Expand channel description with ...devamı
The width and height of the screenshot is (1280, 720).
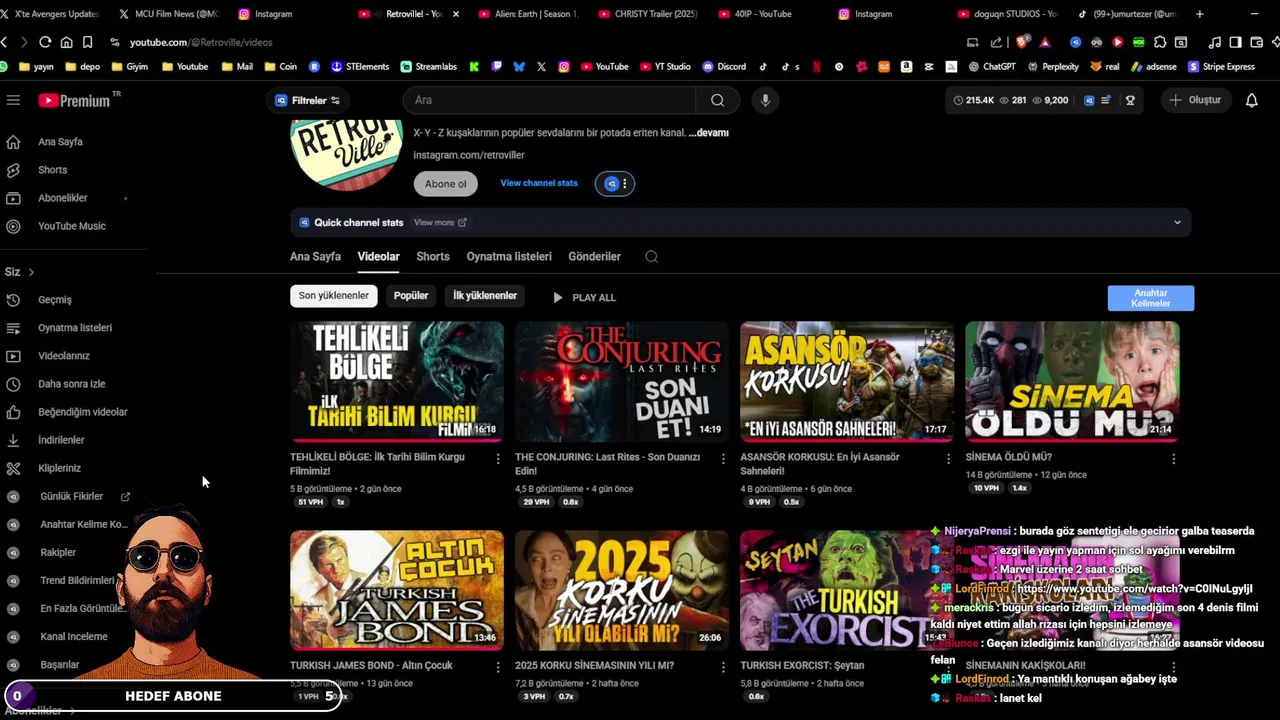708,133
